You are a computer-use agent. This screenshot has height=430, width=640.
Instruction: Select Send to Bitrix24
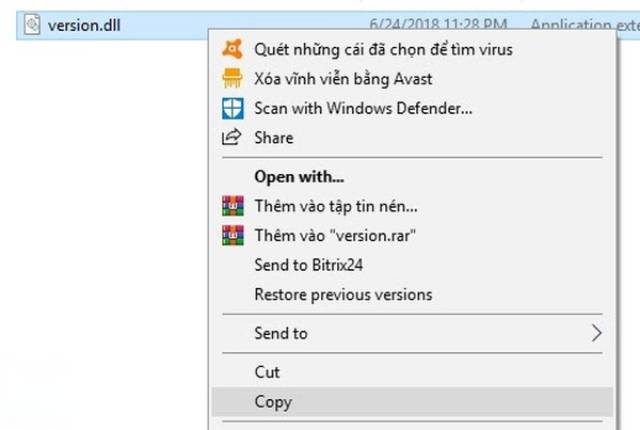coord(309,265)
